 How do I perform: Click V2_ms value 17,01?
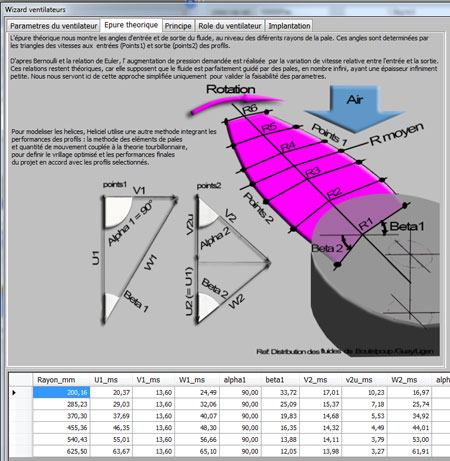click(x=320, y=392)
